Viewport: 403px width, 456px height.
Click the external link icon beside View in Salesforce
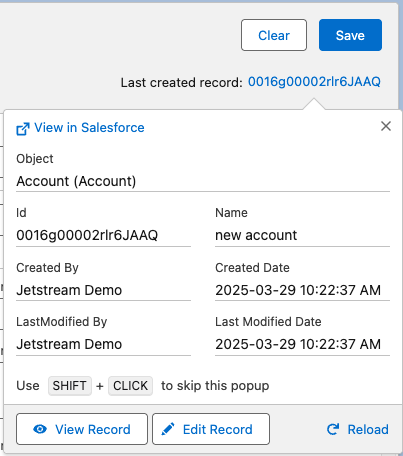(23, 129)
